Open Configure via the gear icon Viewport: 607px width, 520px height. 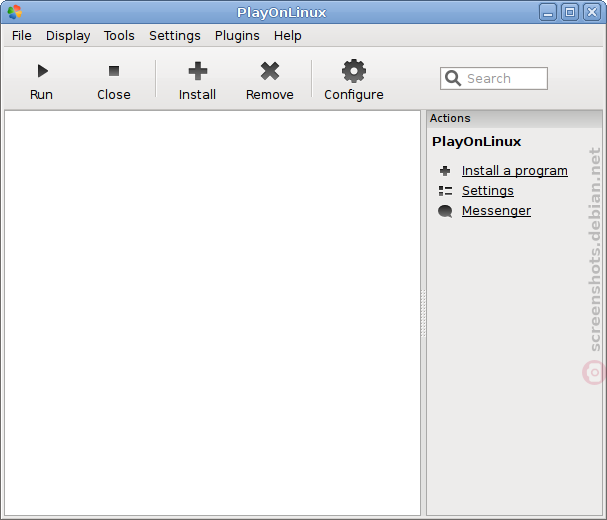pos(354,71)
